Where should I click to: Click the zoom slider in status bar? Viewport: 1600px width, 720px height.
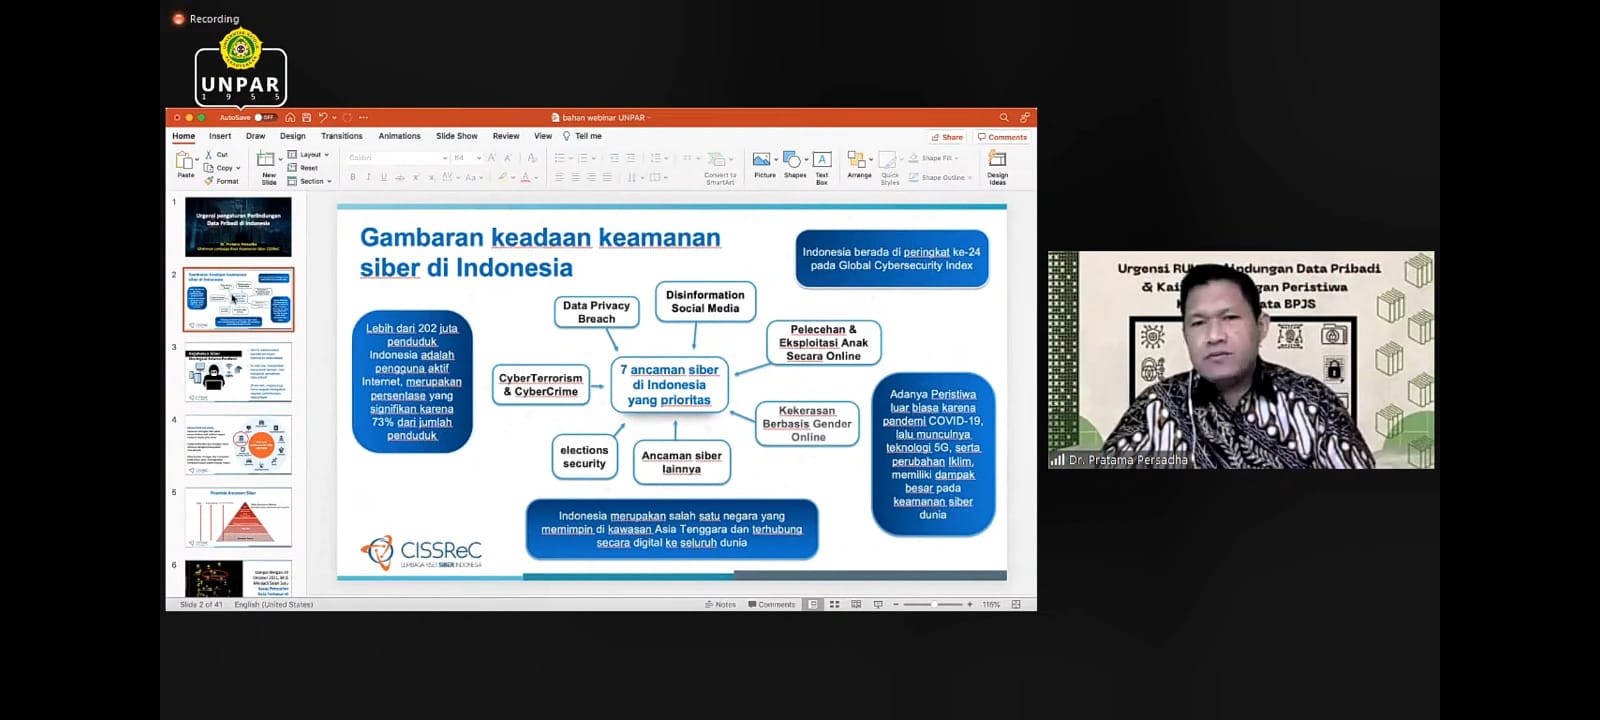933,604
